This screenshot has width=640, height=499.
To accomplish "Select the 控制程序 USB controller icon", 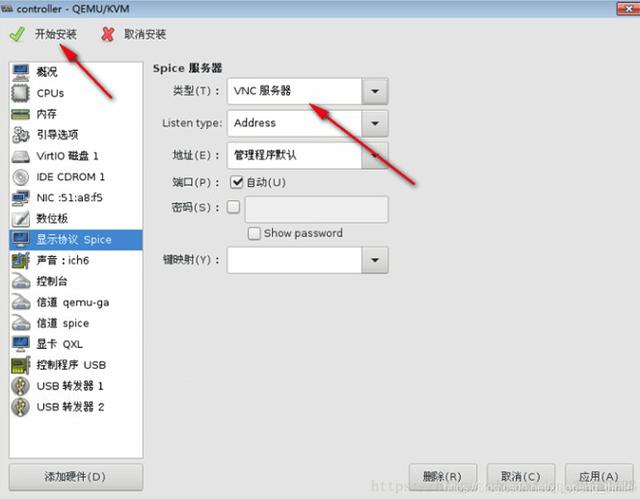I will pyautogui.click(x=21, y=366).
